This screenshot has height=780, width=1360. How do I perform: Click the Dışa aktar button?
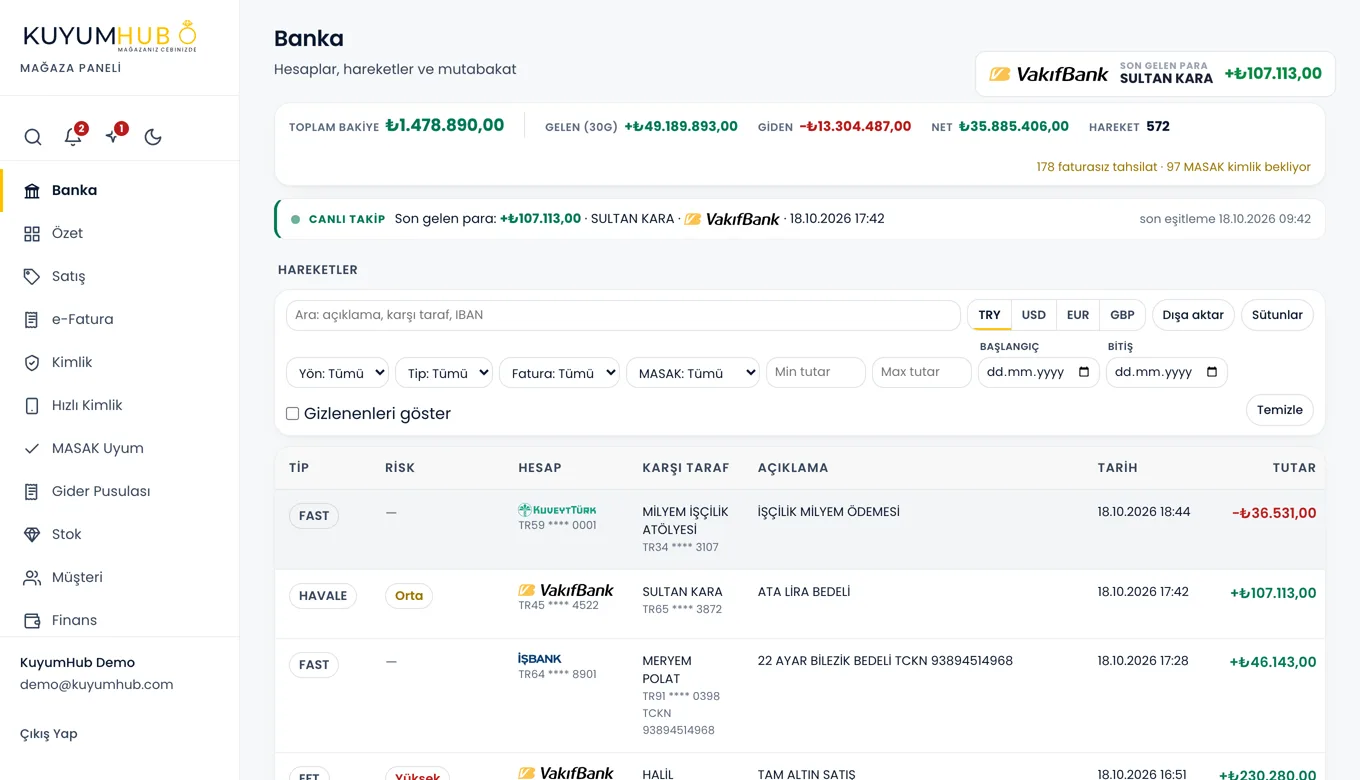pyautogui.click(x=1193, y=315)
